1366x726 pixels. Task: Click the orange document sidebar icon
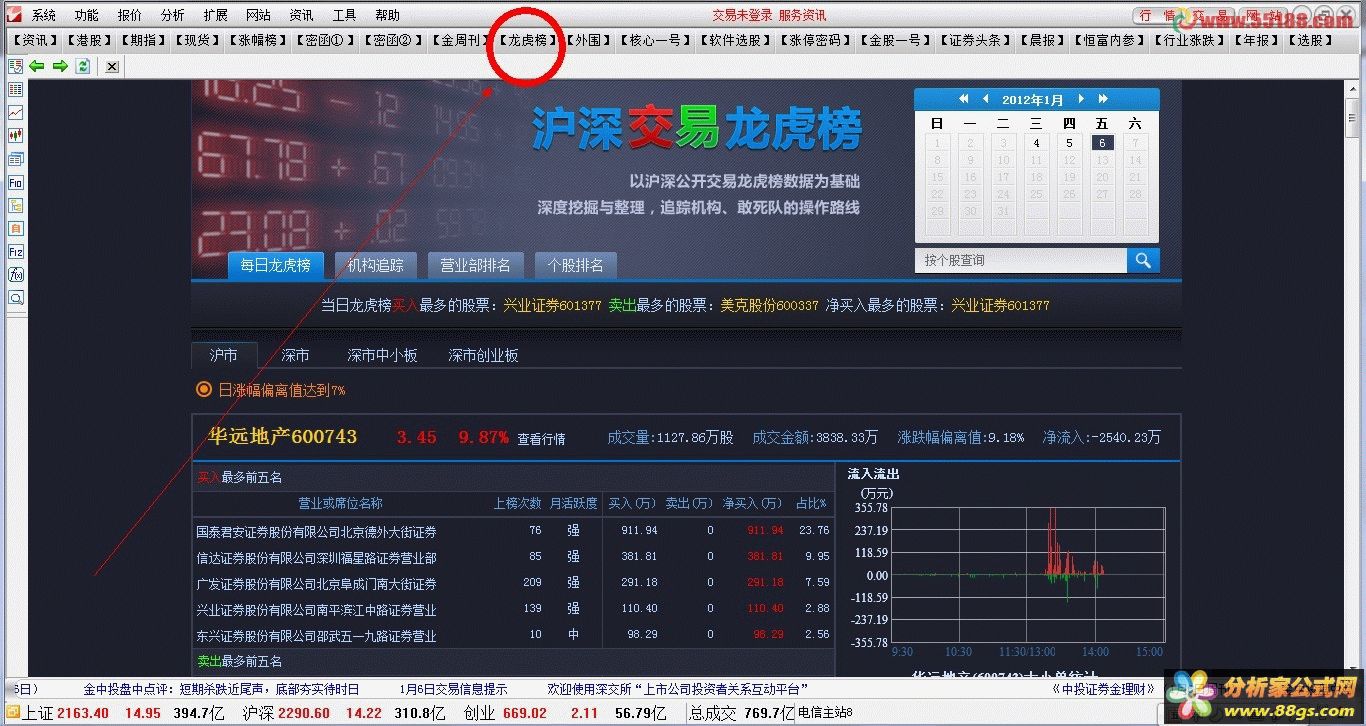click(x=15, y=229)
